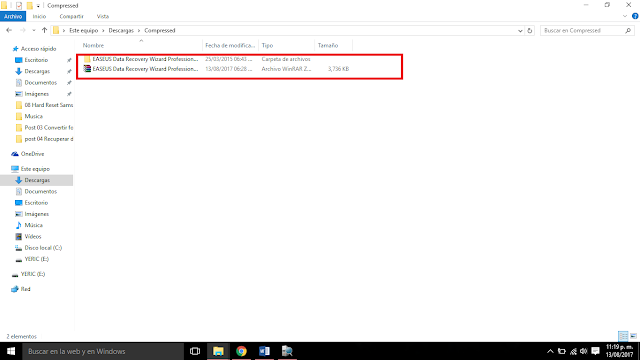This screenshot has height=360, width=640.
Task: Click new folder quick access icon
Action: tap(29, 6)
